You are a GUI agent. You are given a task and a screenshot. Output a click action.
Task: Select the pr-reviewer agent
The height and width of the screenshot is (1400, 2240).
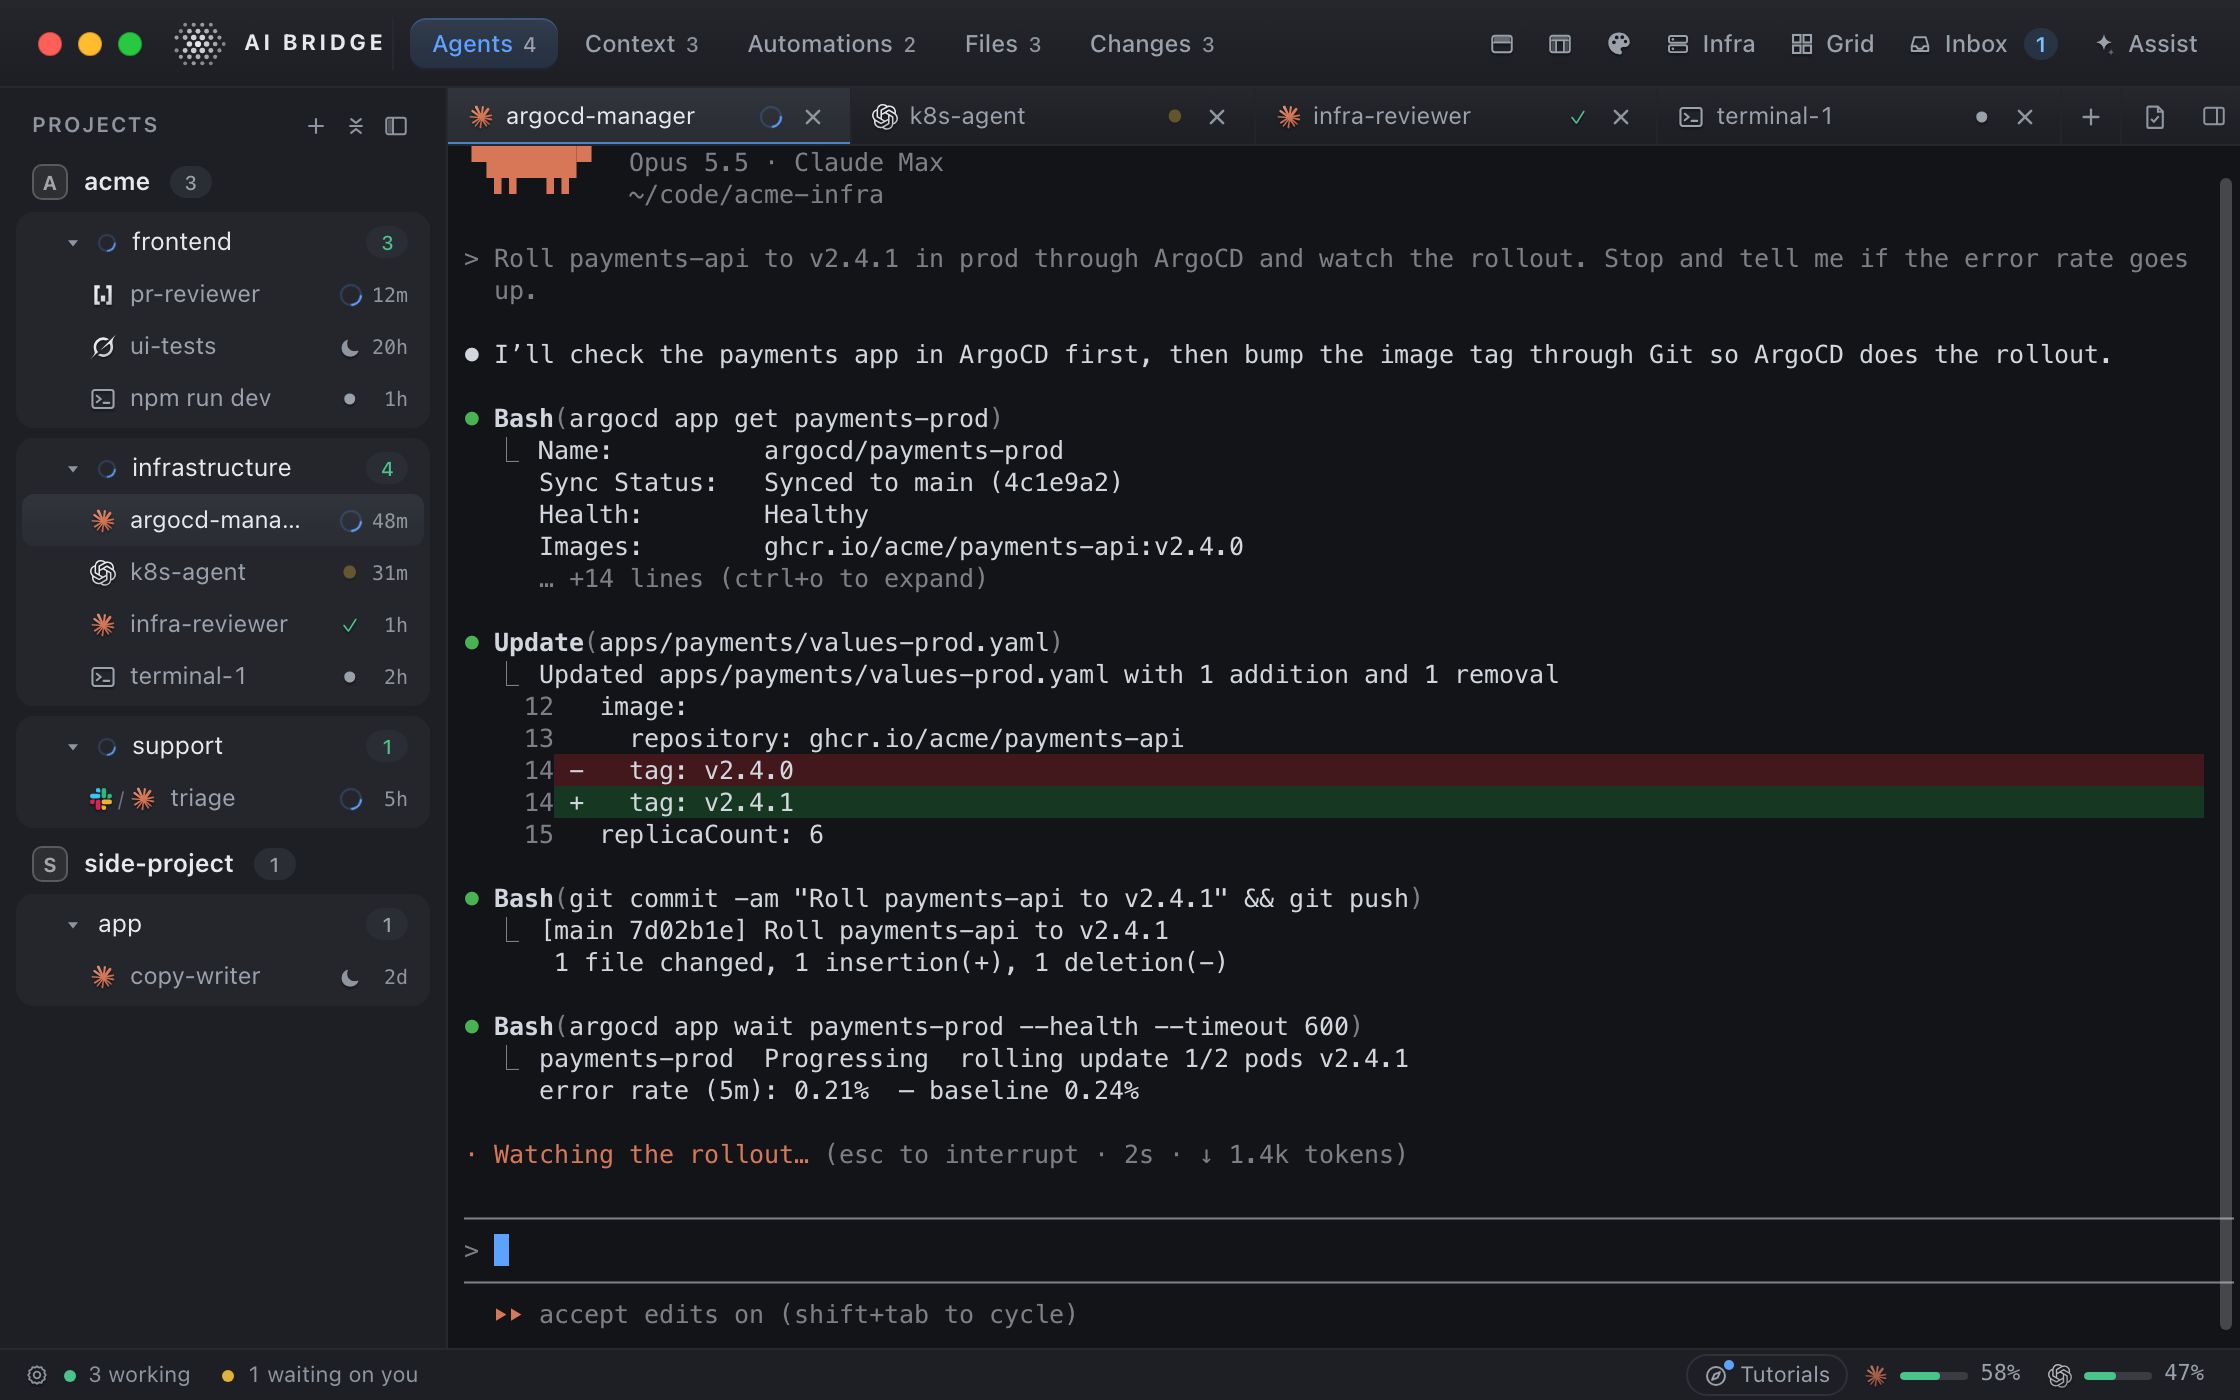(223, 294)
